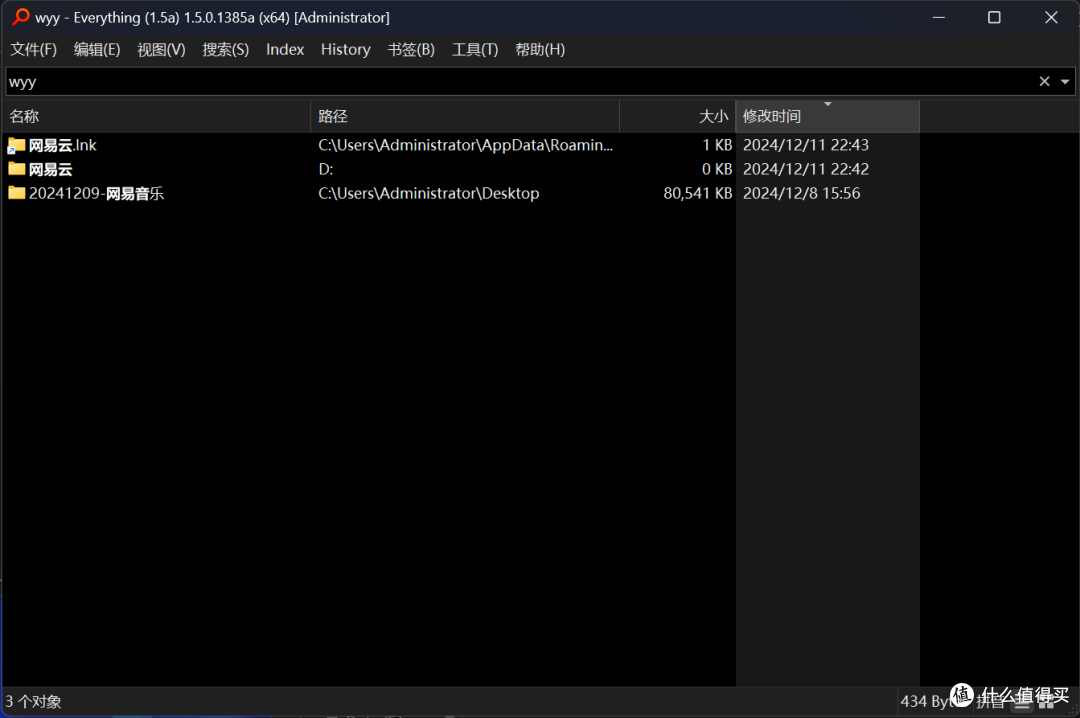Select the 网易云.lnk file name
The image size is (1080, 718).
pyautogui.click(x=62, y=145)
